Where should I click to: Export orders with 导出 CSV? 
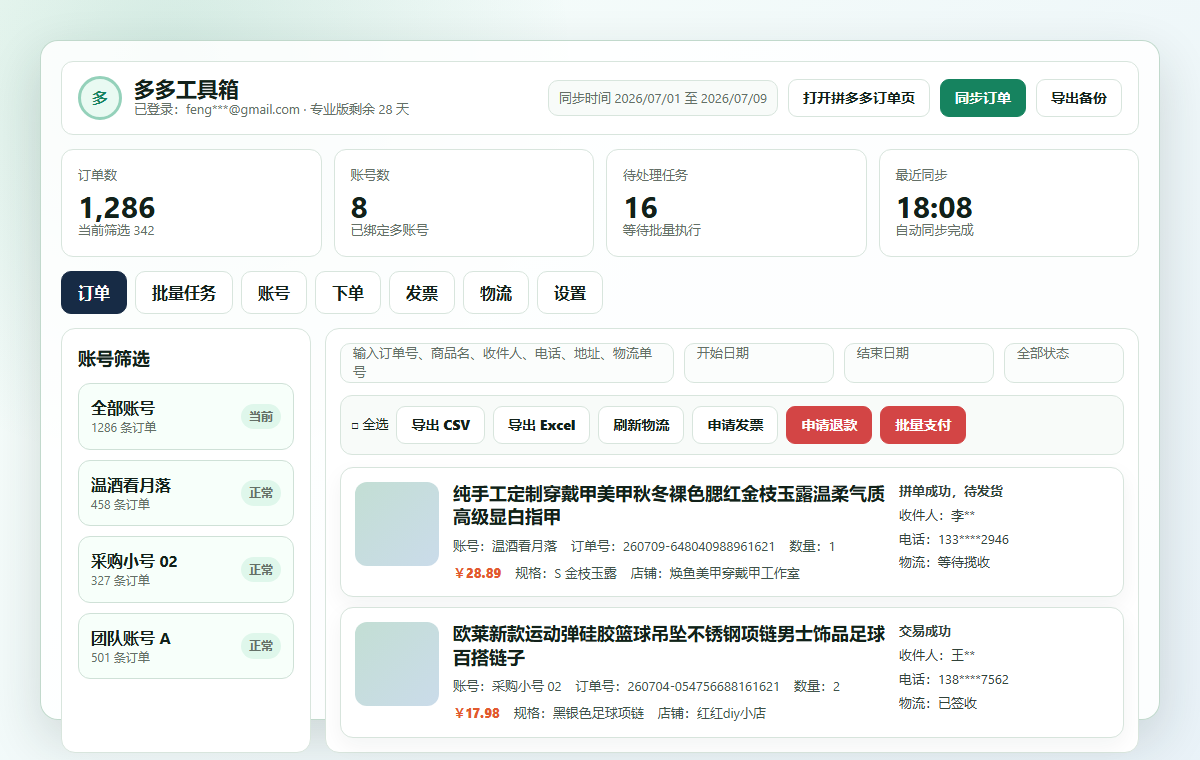(x=441, y=425)
